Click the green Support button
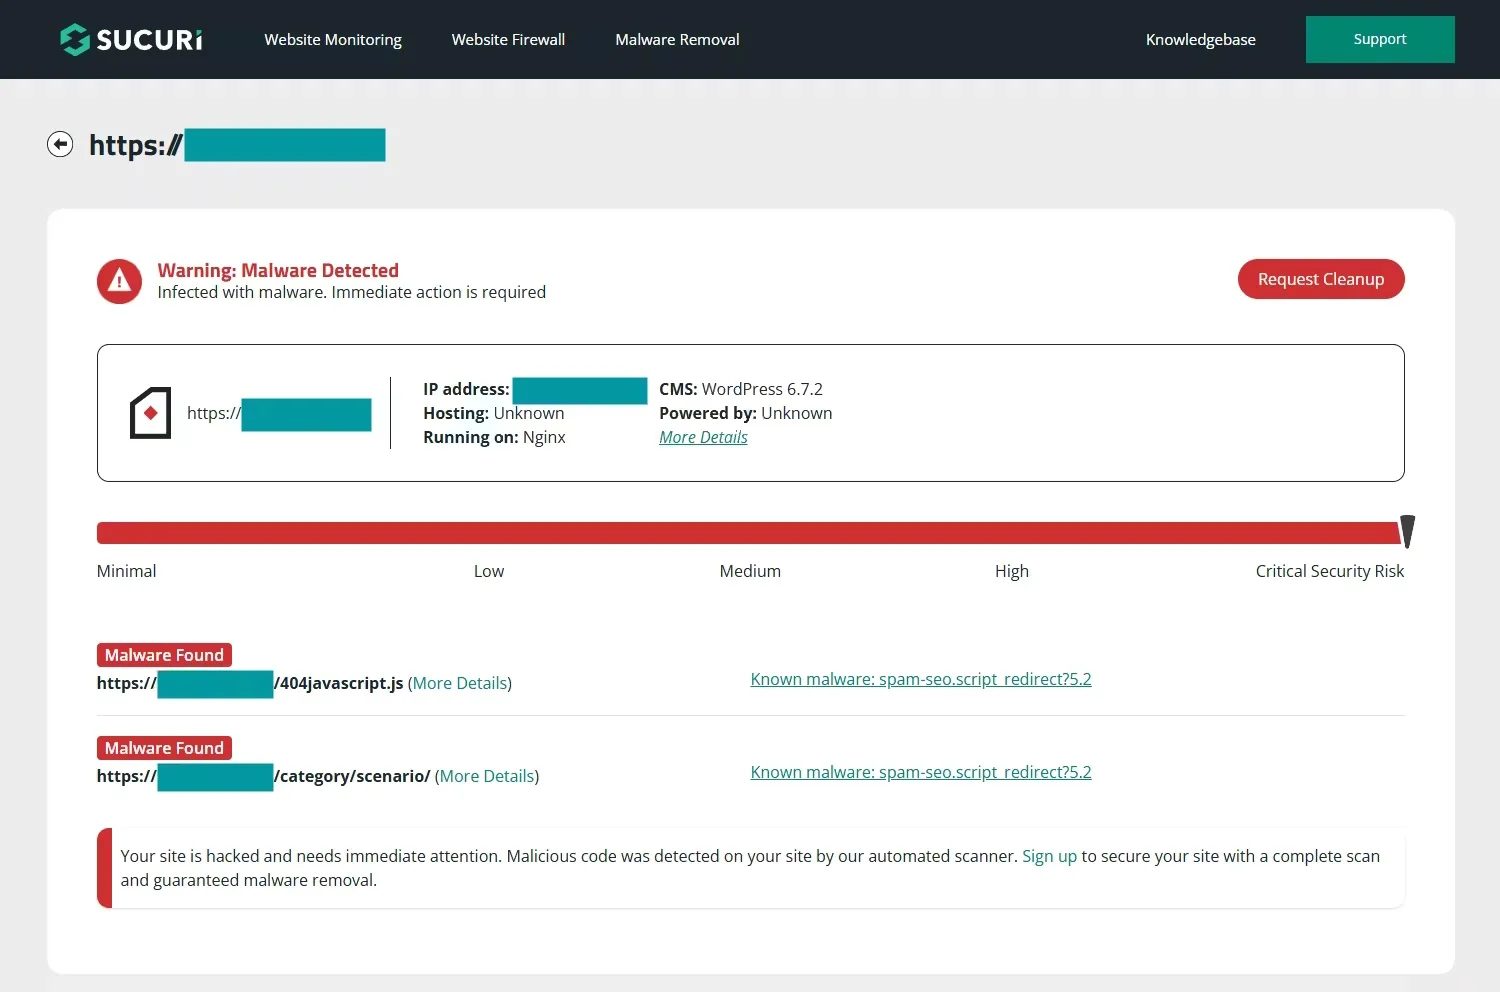The height and width of the screenshot is (992, 1500). coord(1379,39)
